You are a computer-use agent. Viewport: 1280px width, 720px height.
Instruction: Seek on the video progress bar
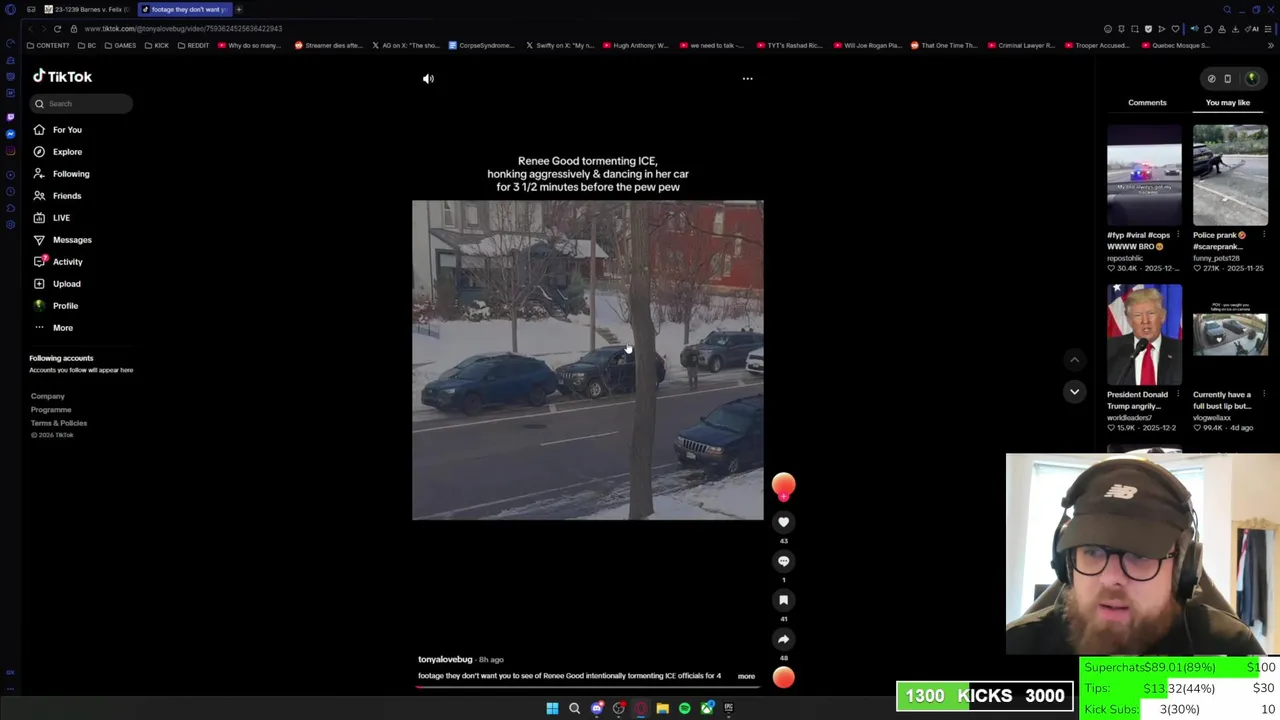588,687
